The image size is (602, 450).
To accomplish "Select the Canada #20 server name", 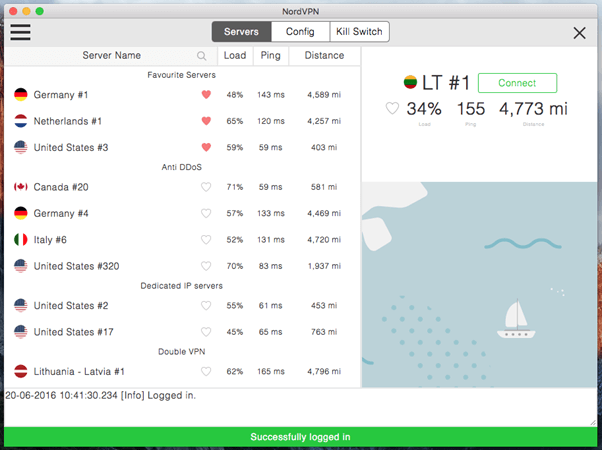I will (x=61, y=187).
